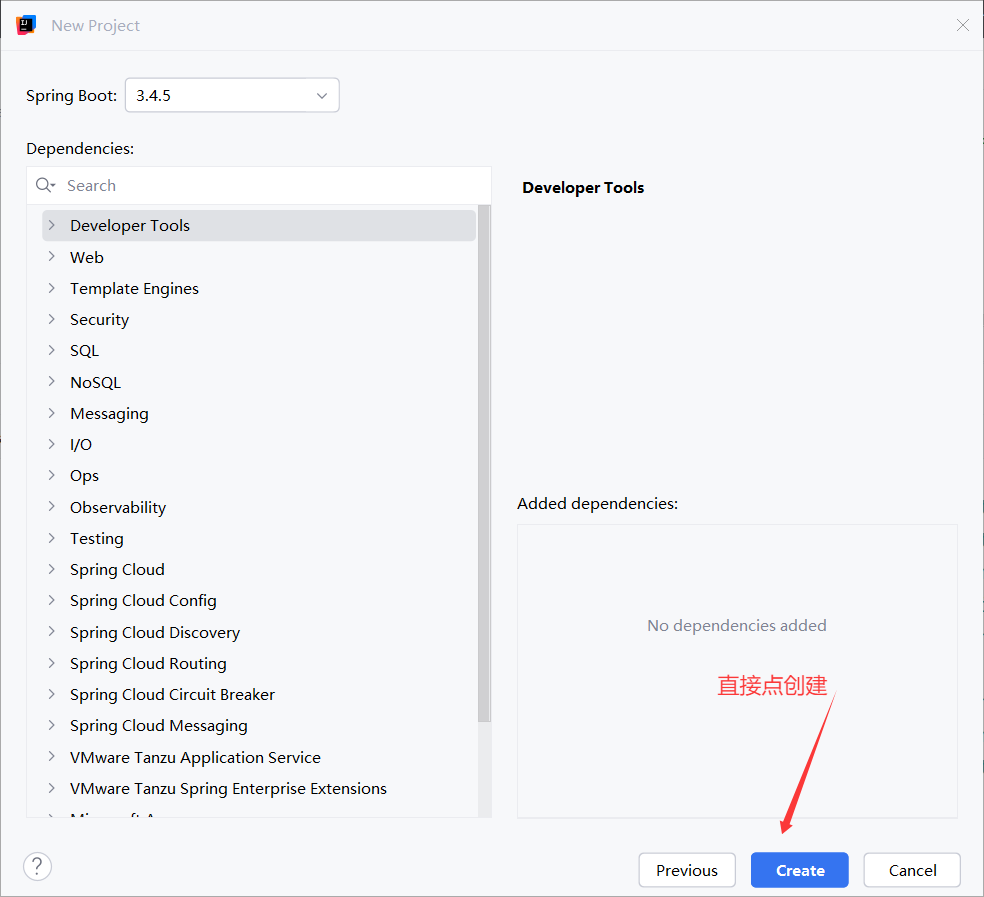Expand the Template Engines chevron
The image size is (984, 897).
pos(52,287)
